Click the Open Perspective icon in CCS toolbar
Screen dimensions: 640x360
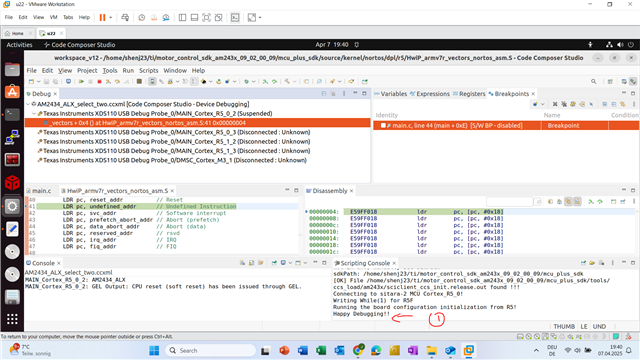(x=610, y=81)
